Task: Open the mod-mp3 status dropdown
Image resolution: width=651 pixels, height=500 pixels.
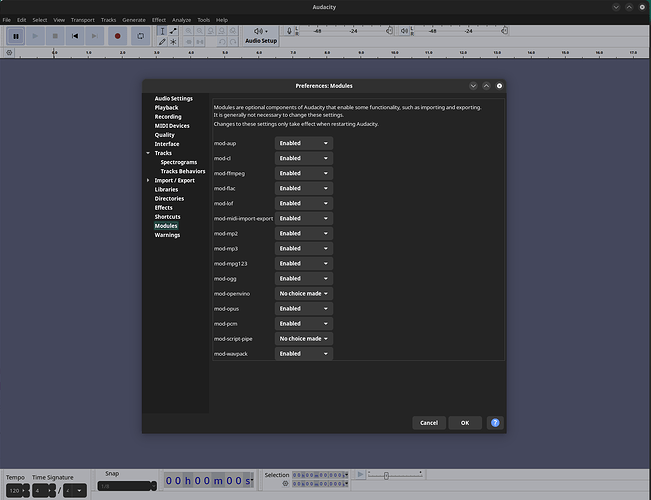Action: coord(303,248)
